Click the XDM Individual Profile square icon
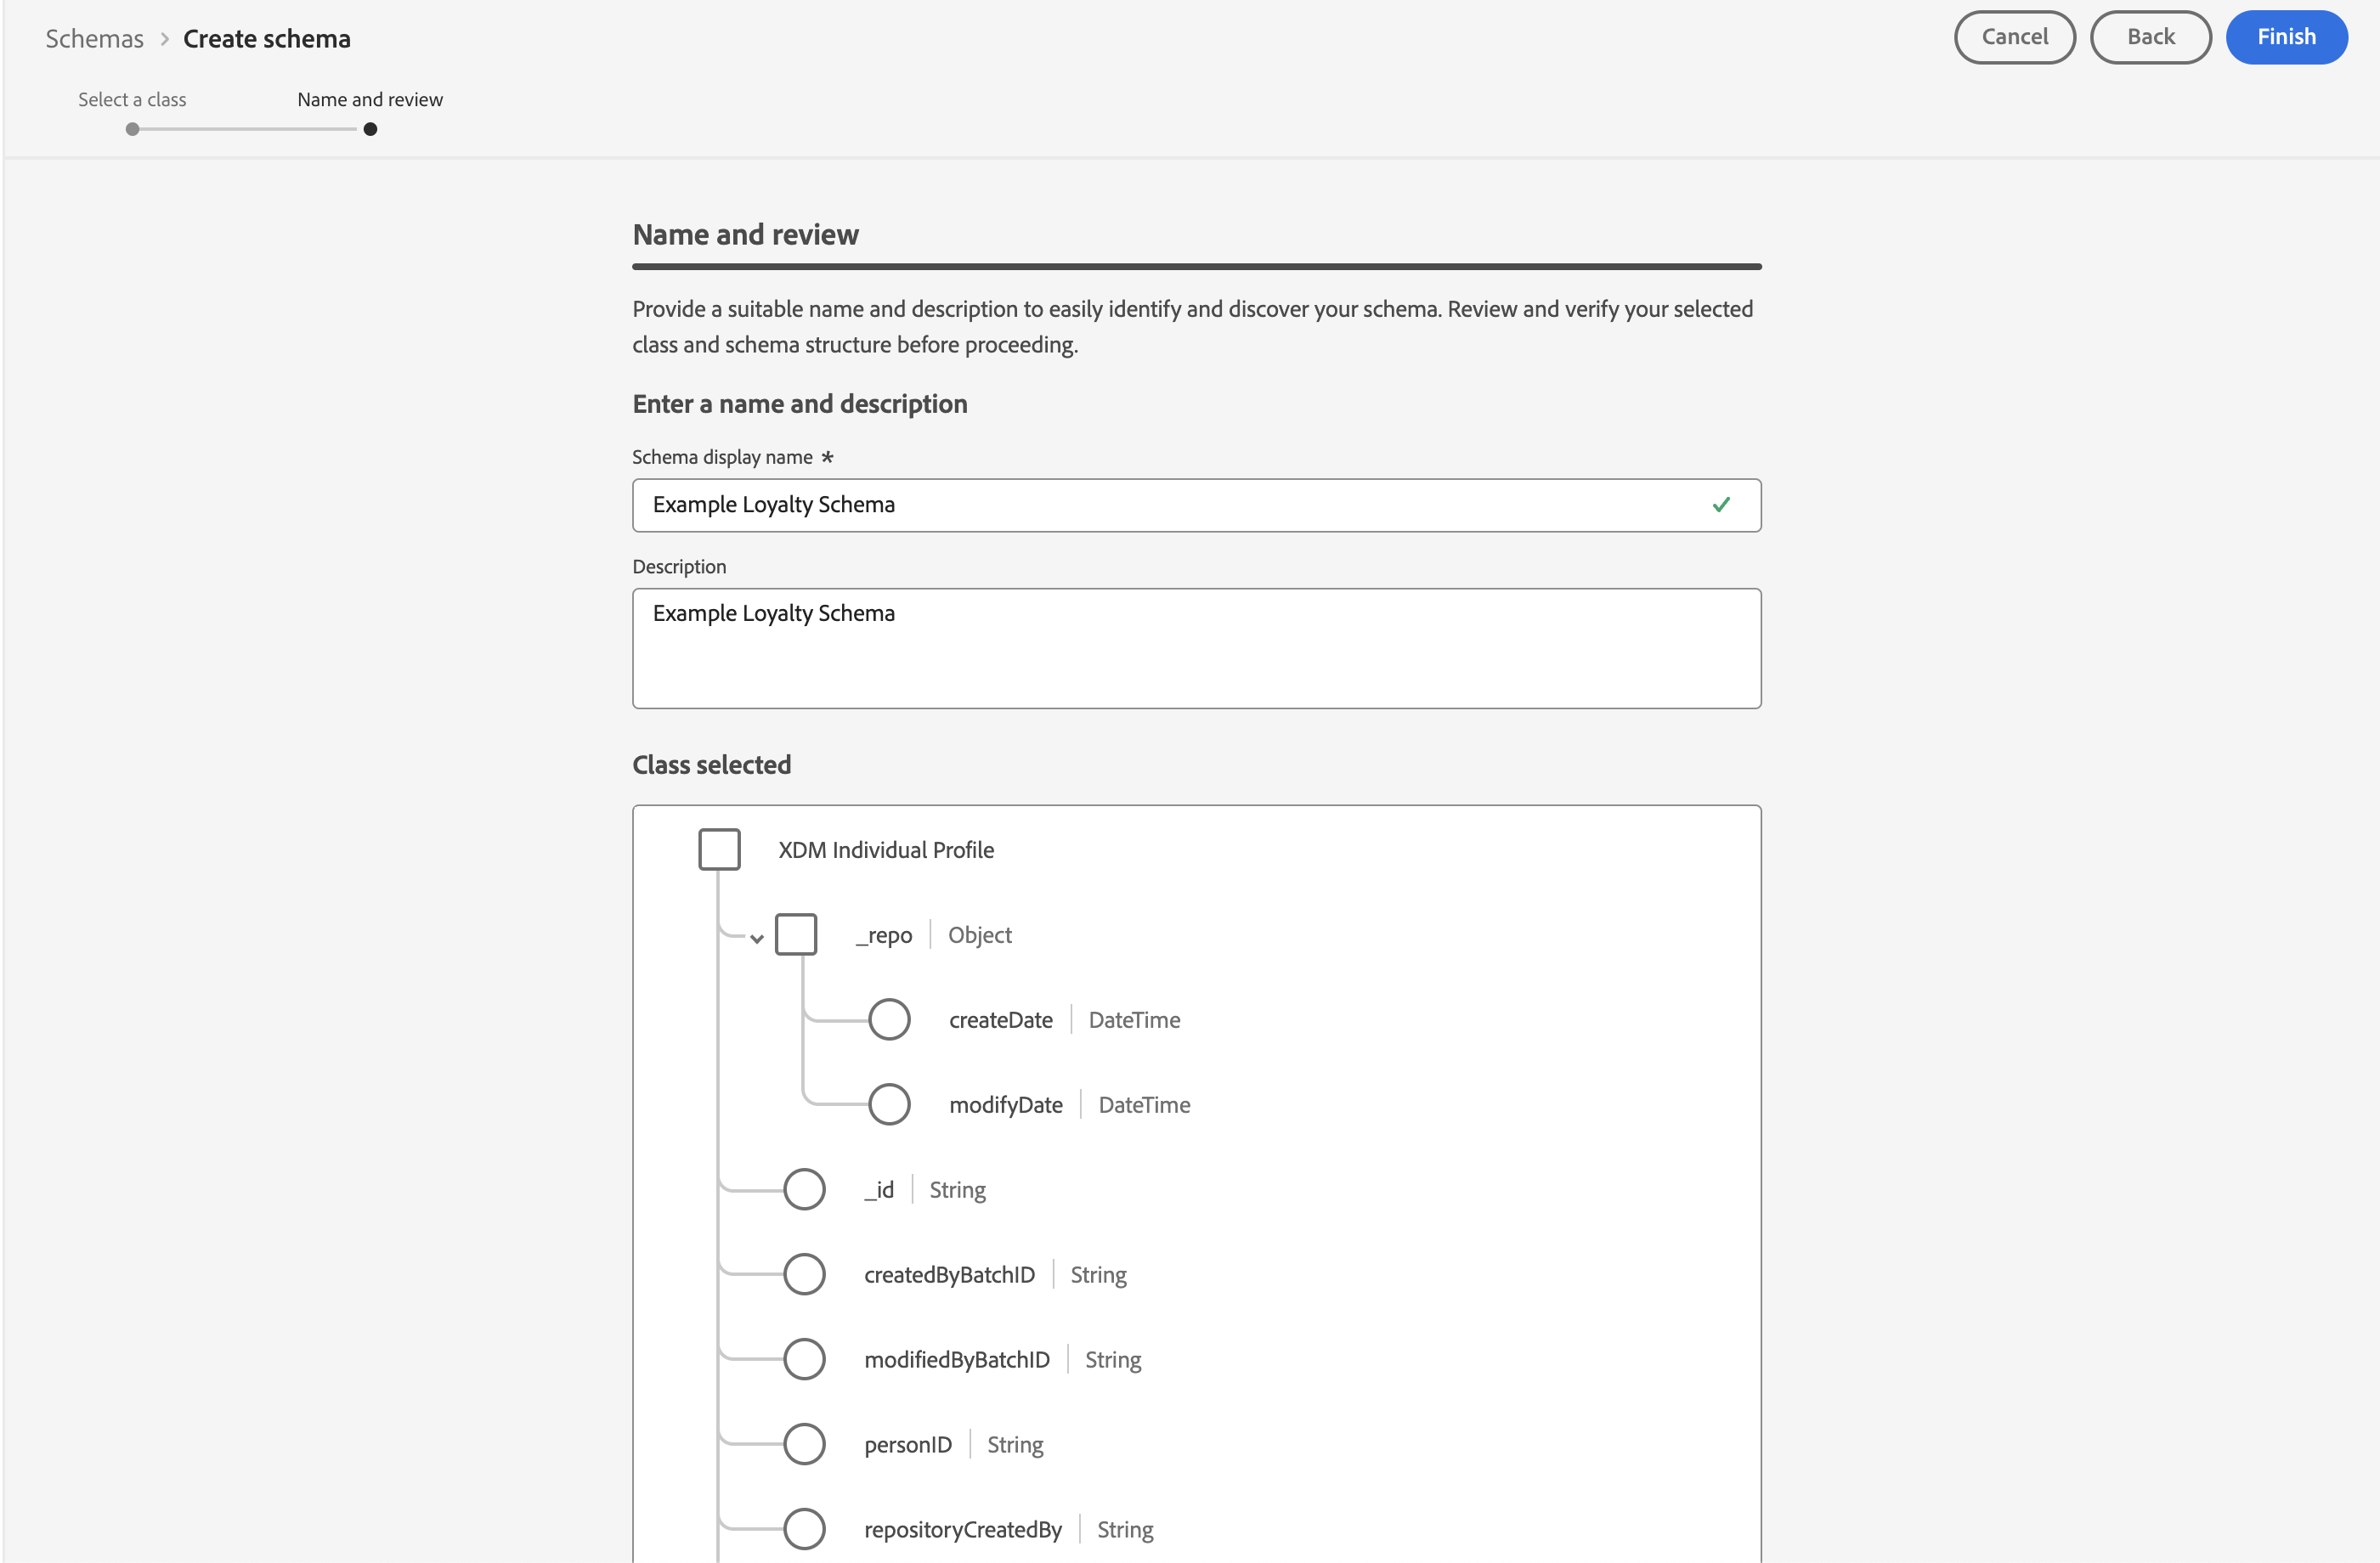 pyautogui.click(x=719, y=849)
